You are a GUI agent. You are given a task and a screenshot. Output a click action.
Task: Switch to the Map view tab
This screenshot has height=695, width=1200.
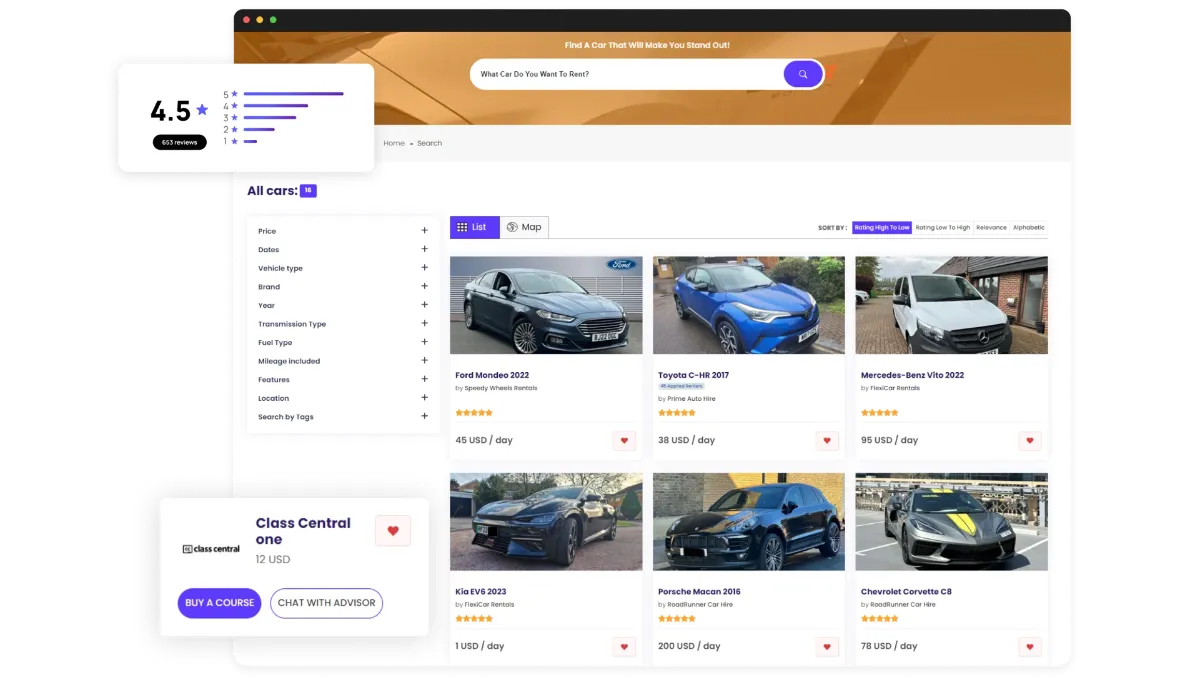(x=524, y=227)
